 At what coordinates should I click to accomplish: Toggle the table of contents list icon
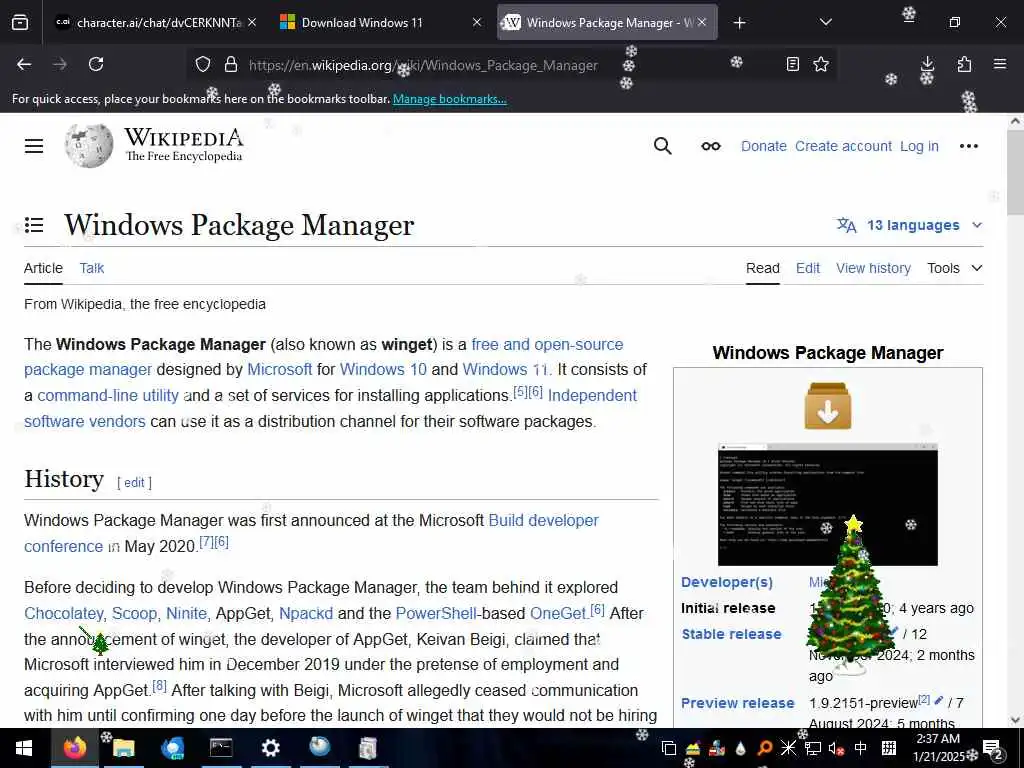[34, 225]
